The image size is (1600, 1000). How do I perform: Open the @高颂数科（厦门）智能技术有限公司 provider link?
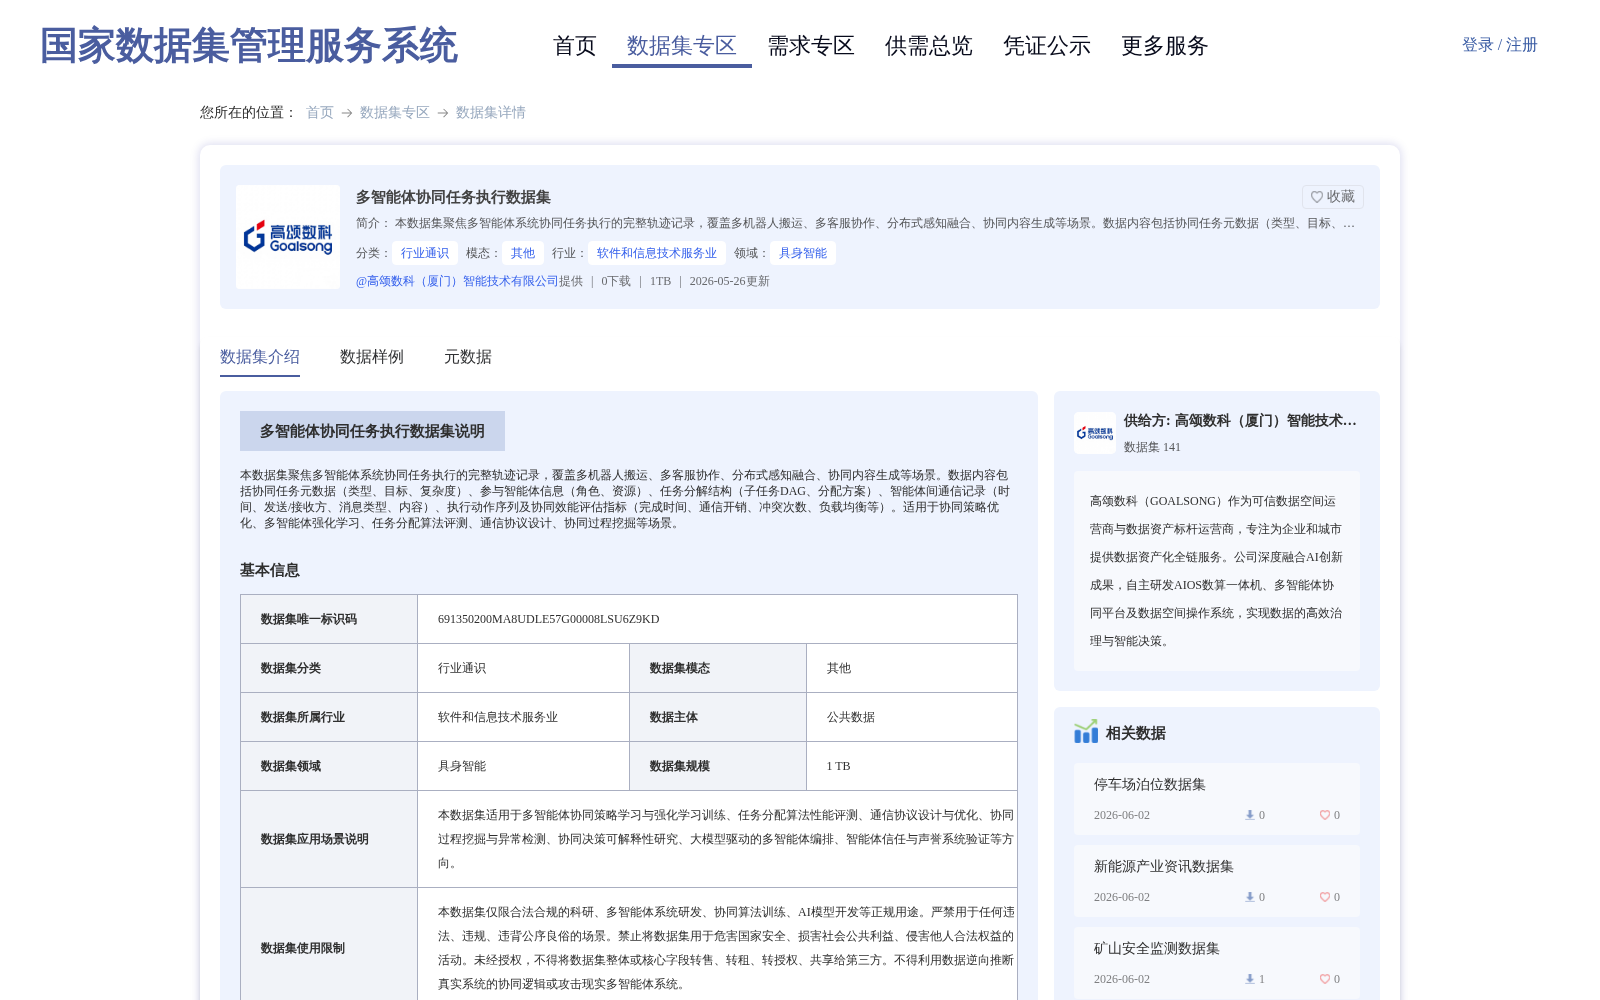pos(457,281)
